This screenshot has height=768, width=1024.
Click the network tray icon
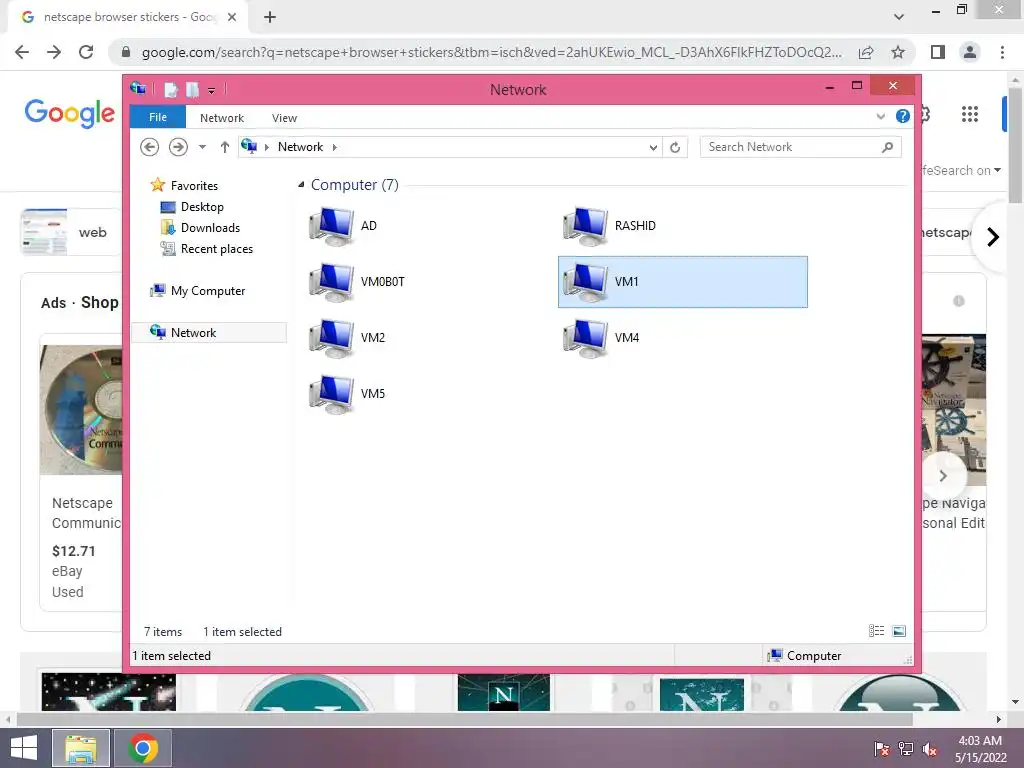coord(906,749)
